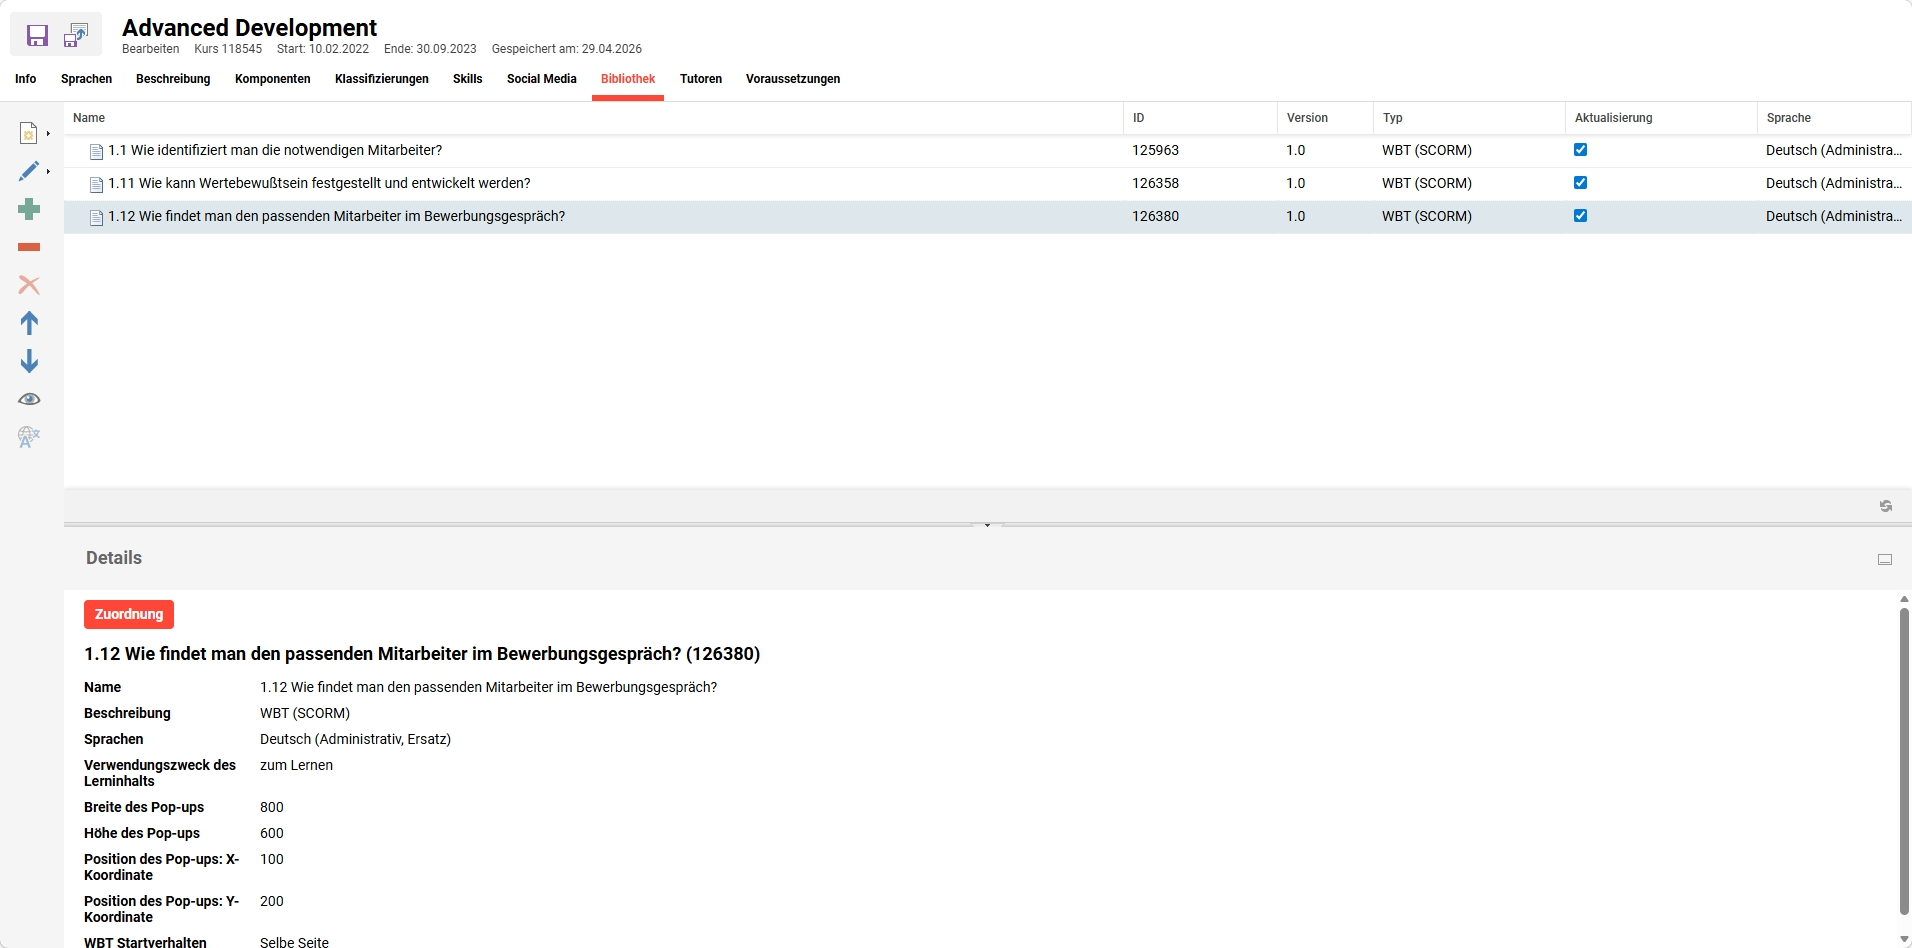Click the Details panel title

click(x=114, y=558)
